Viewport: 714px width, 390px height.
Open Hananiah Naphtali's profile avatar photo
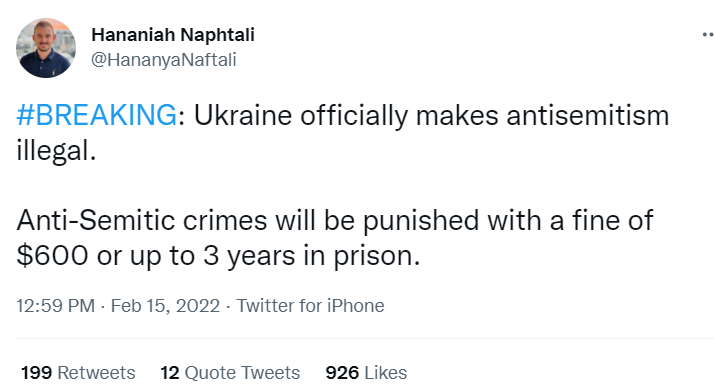46,48
